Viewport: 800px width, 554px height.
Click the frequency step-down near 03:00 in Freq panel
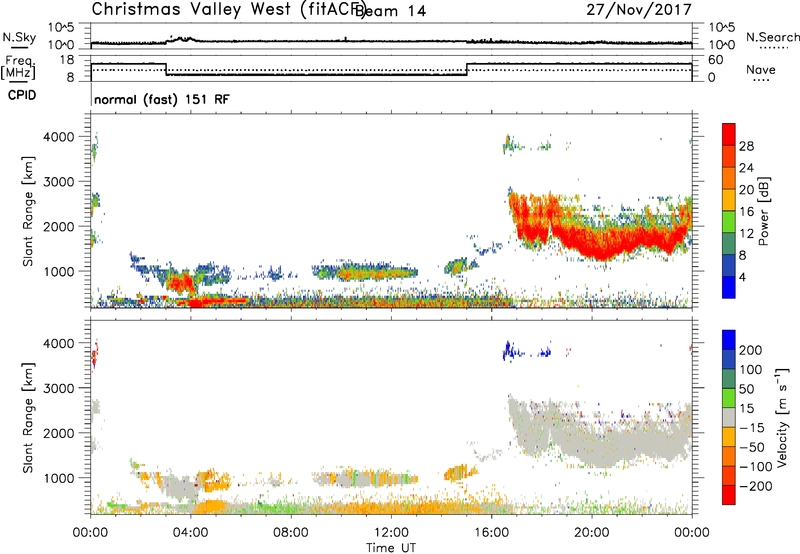click(x=166, y=69)
